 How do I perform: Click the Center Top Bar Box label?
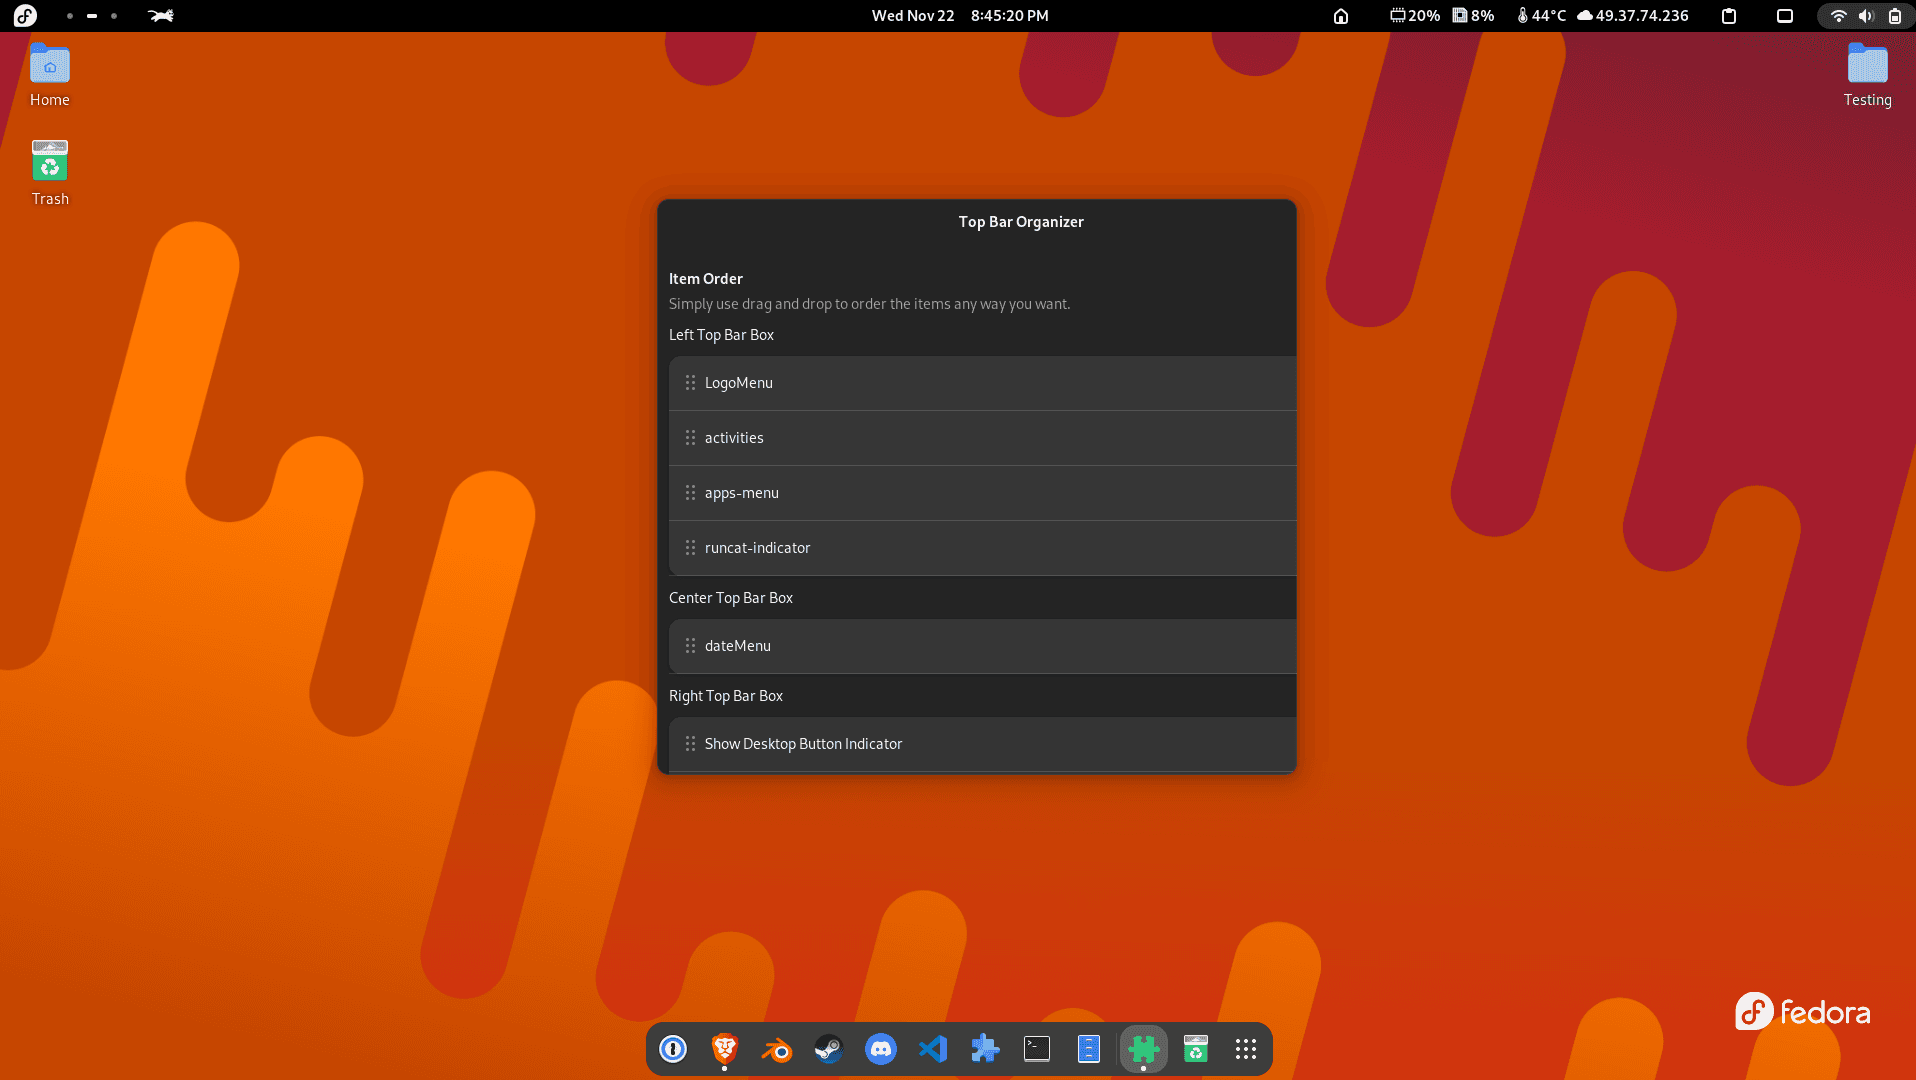click(x=731, y=598)
